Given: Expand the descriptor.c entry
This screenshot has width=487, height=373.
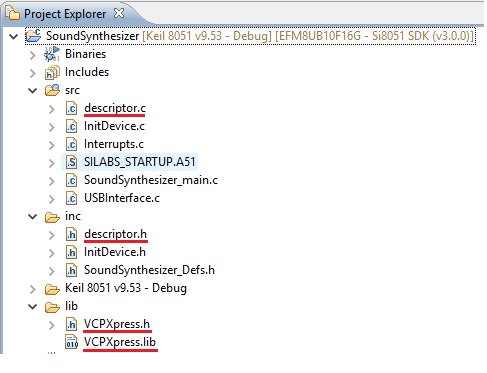Looking at the screenshot, I should (x=52, y=109).
